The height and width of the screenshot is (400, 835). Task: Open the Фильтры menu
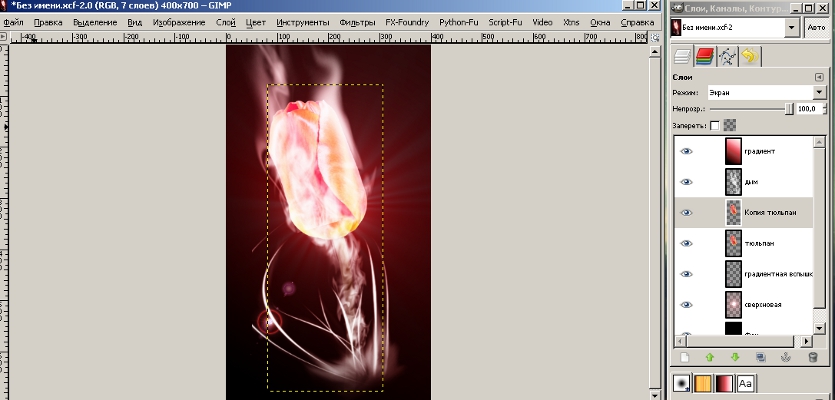357,22
